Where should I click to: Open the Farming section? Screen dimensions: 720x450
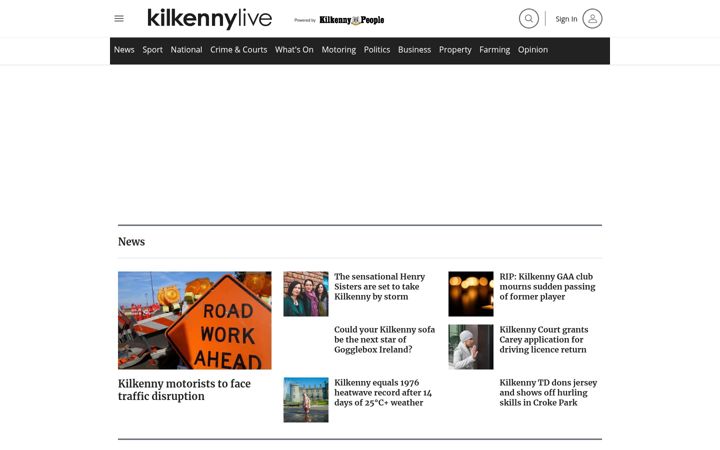pos(495,50)
